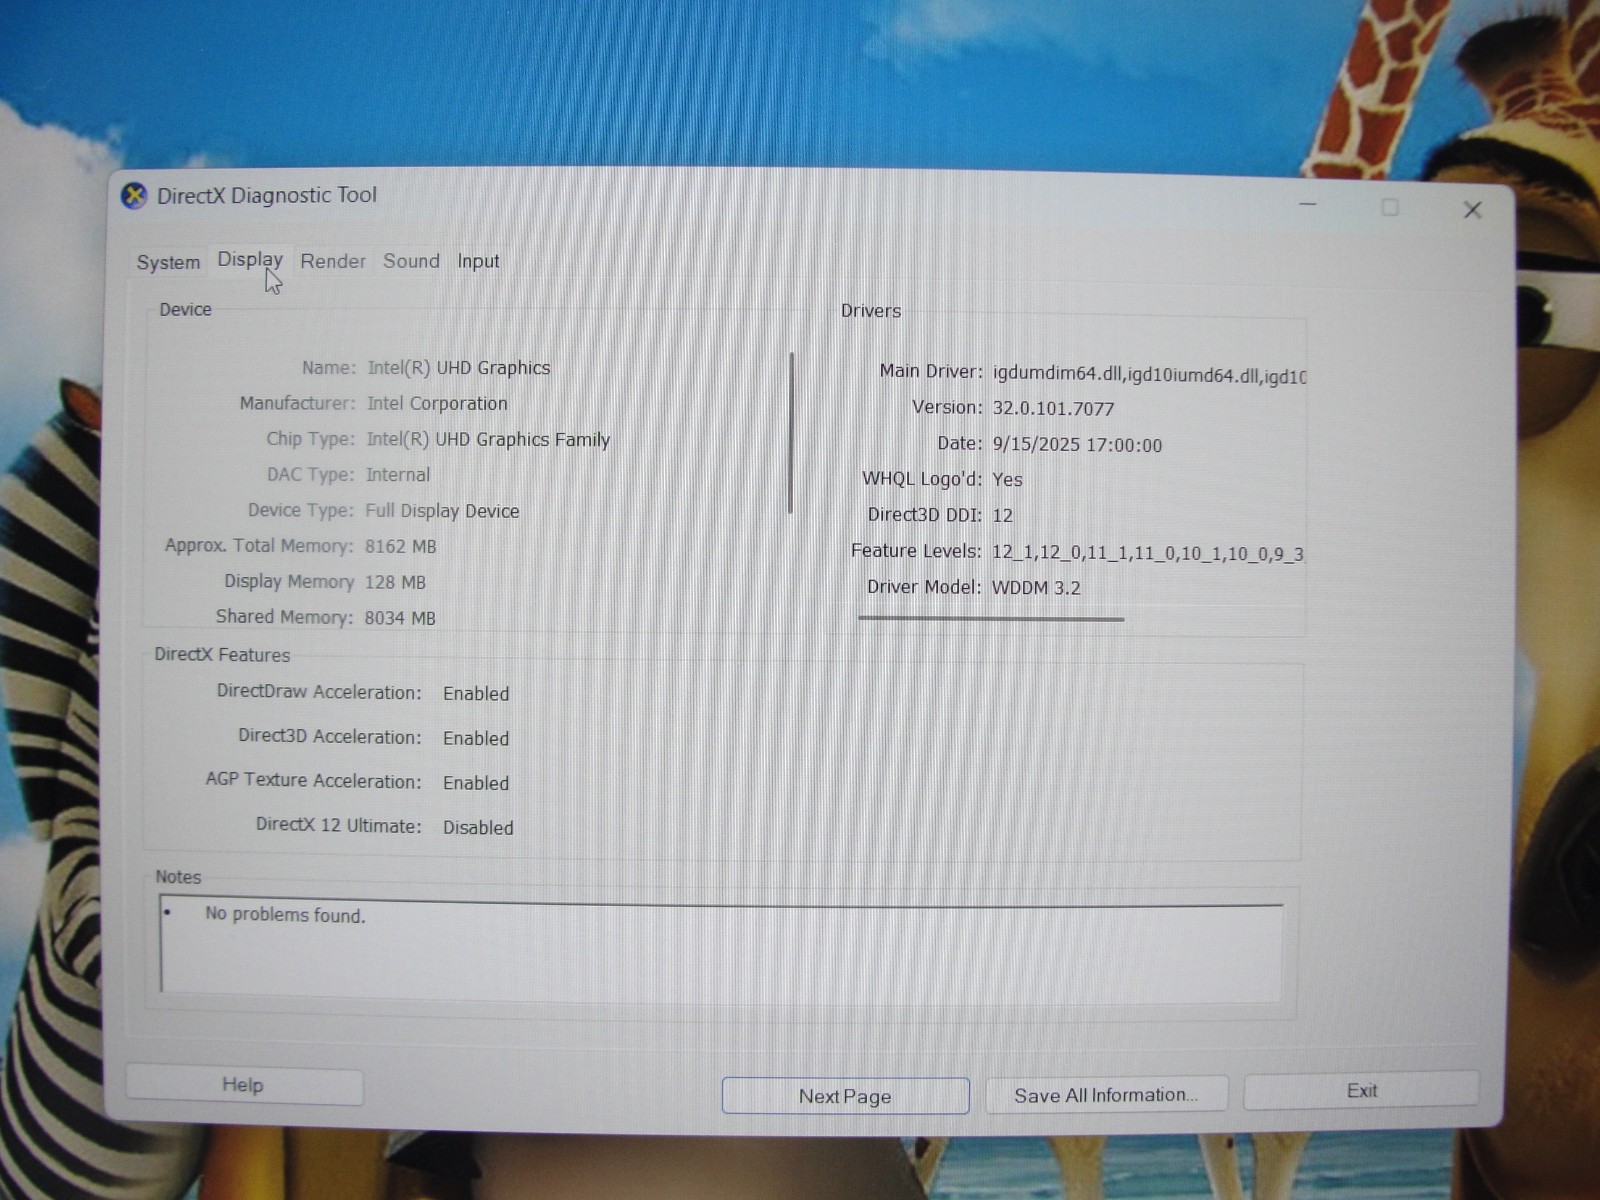Click the Help button

243,1085
